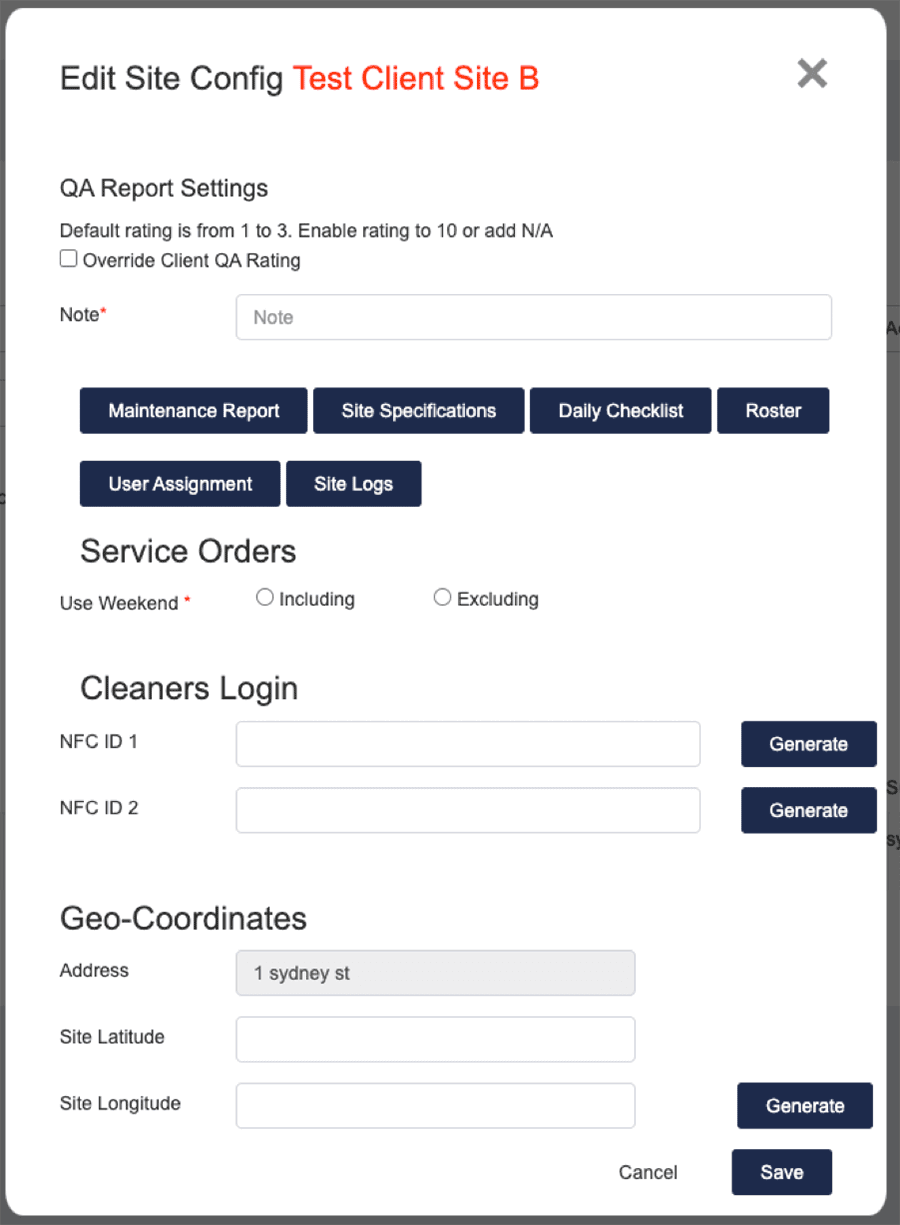This screenshot has height=1225, width=900.
Task: Open Site Specifications
Action: click(x=419, y=411)
